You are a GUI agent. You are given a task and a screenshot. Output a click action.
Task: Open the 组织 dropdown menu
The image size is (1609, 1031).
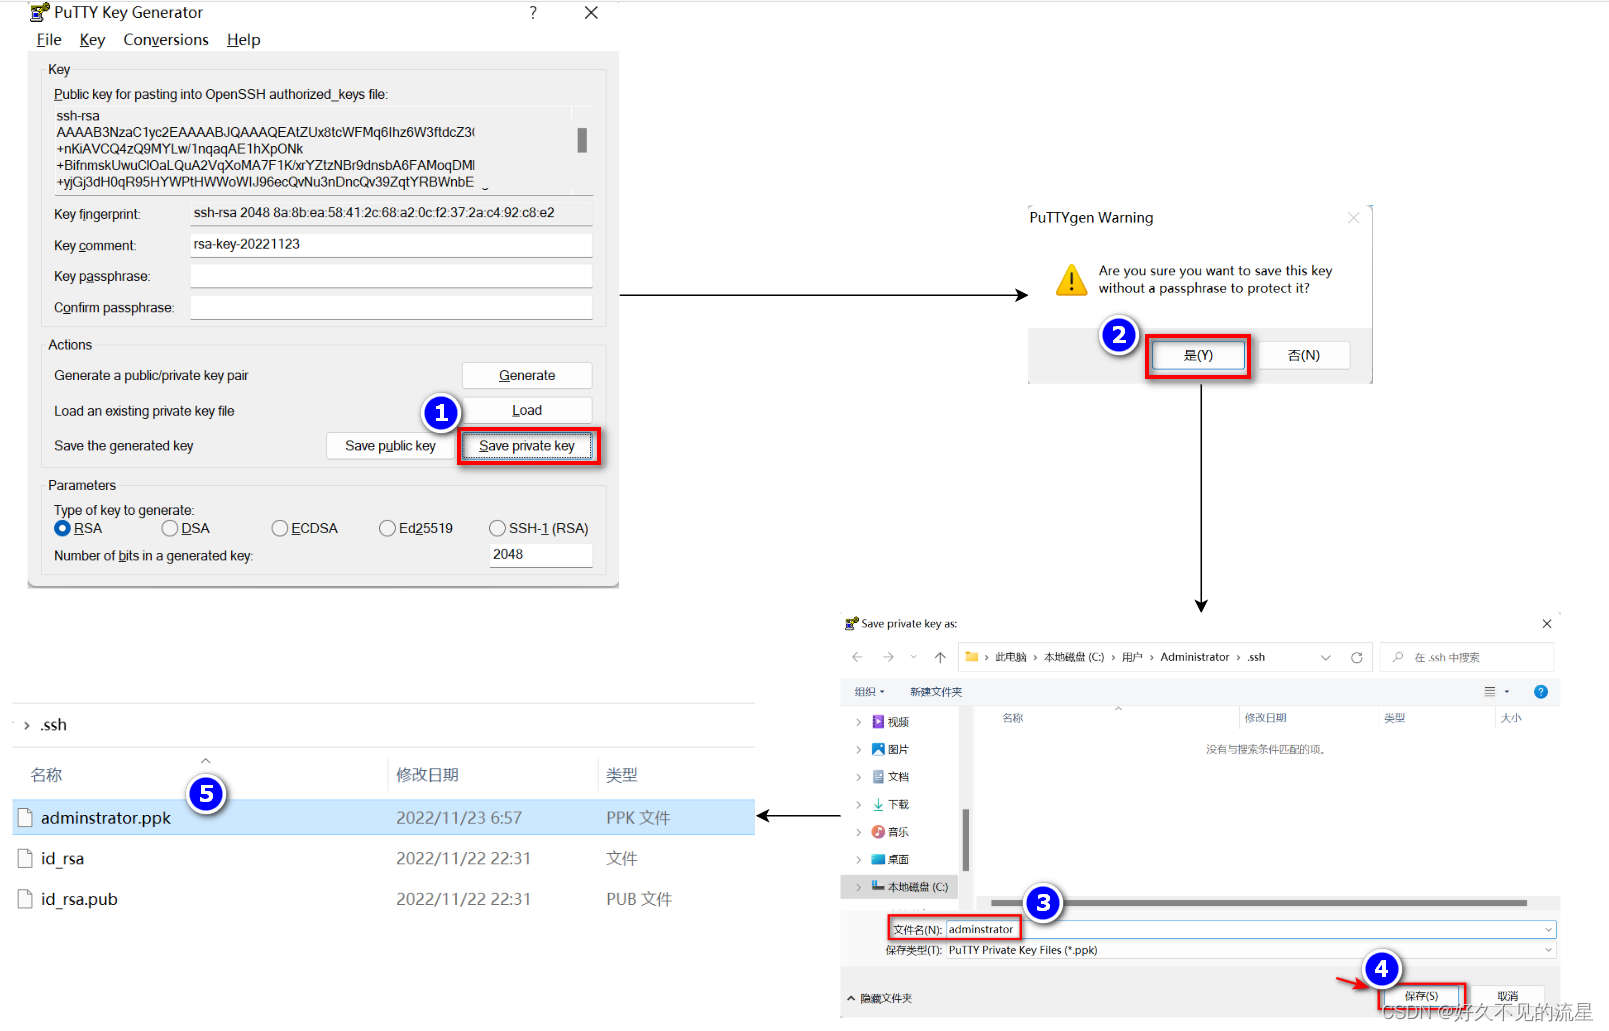(869, 691)
